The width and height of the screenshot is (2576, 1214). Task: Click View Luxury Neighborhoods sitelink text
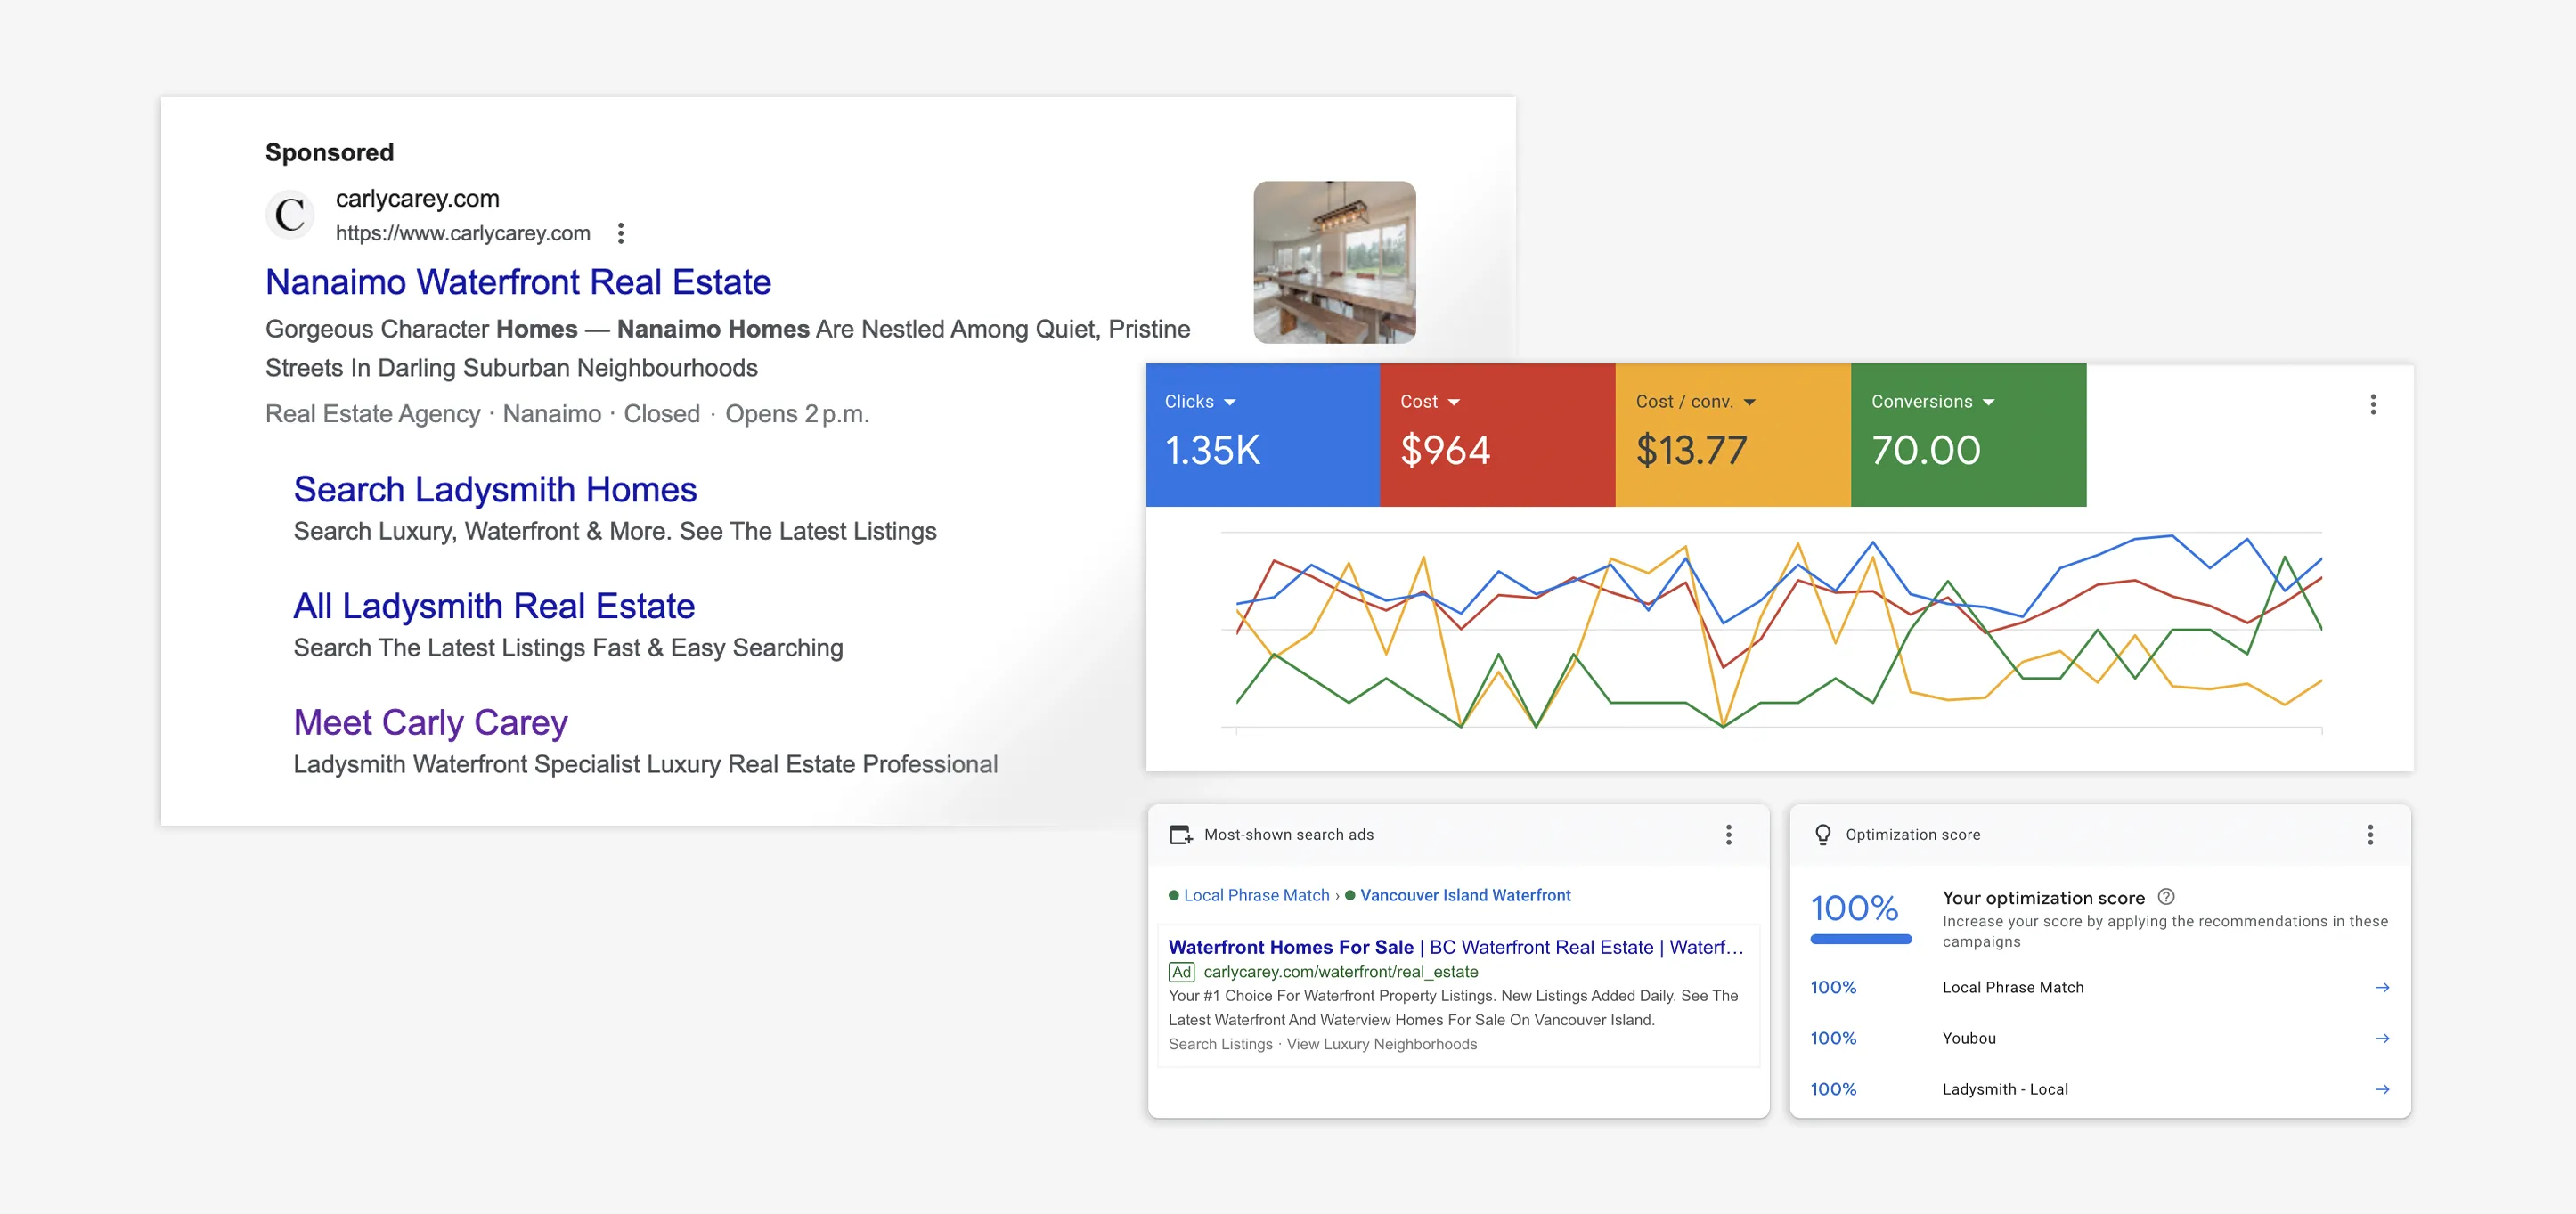click(1381, 1044)
